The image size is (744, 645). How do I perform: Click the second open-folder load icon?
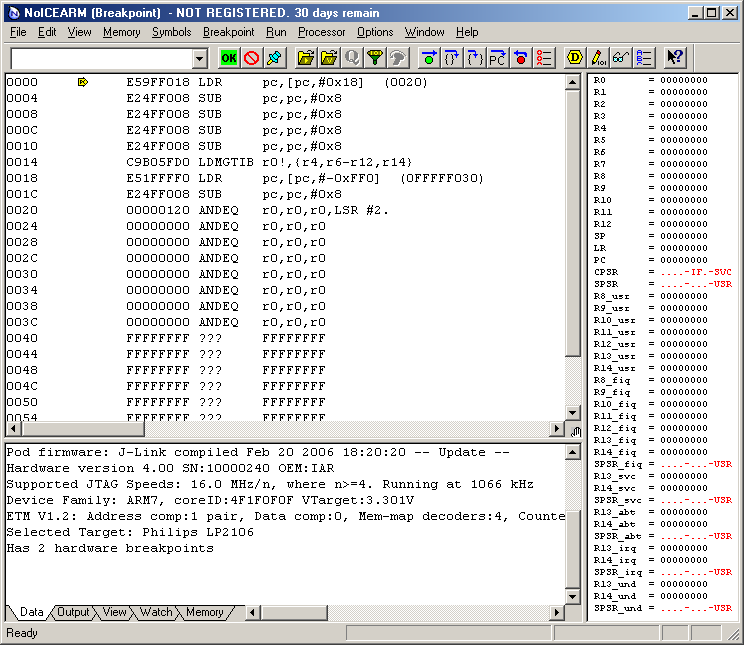pos(329,58)
